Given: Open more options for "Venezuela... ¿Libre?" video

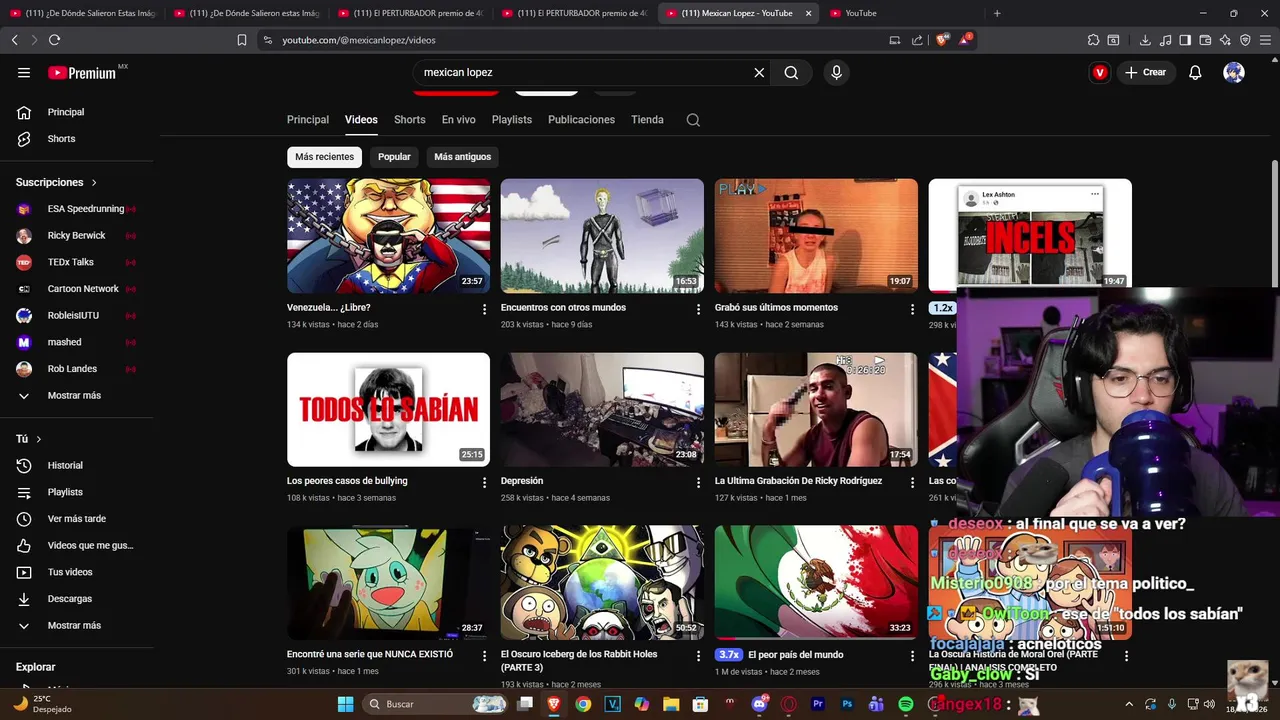Looking at the screenshot, I should pyautogui.click(x=484, y=309).
